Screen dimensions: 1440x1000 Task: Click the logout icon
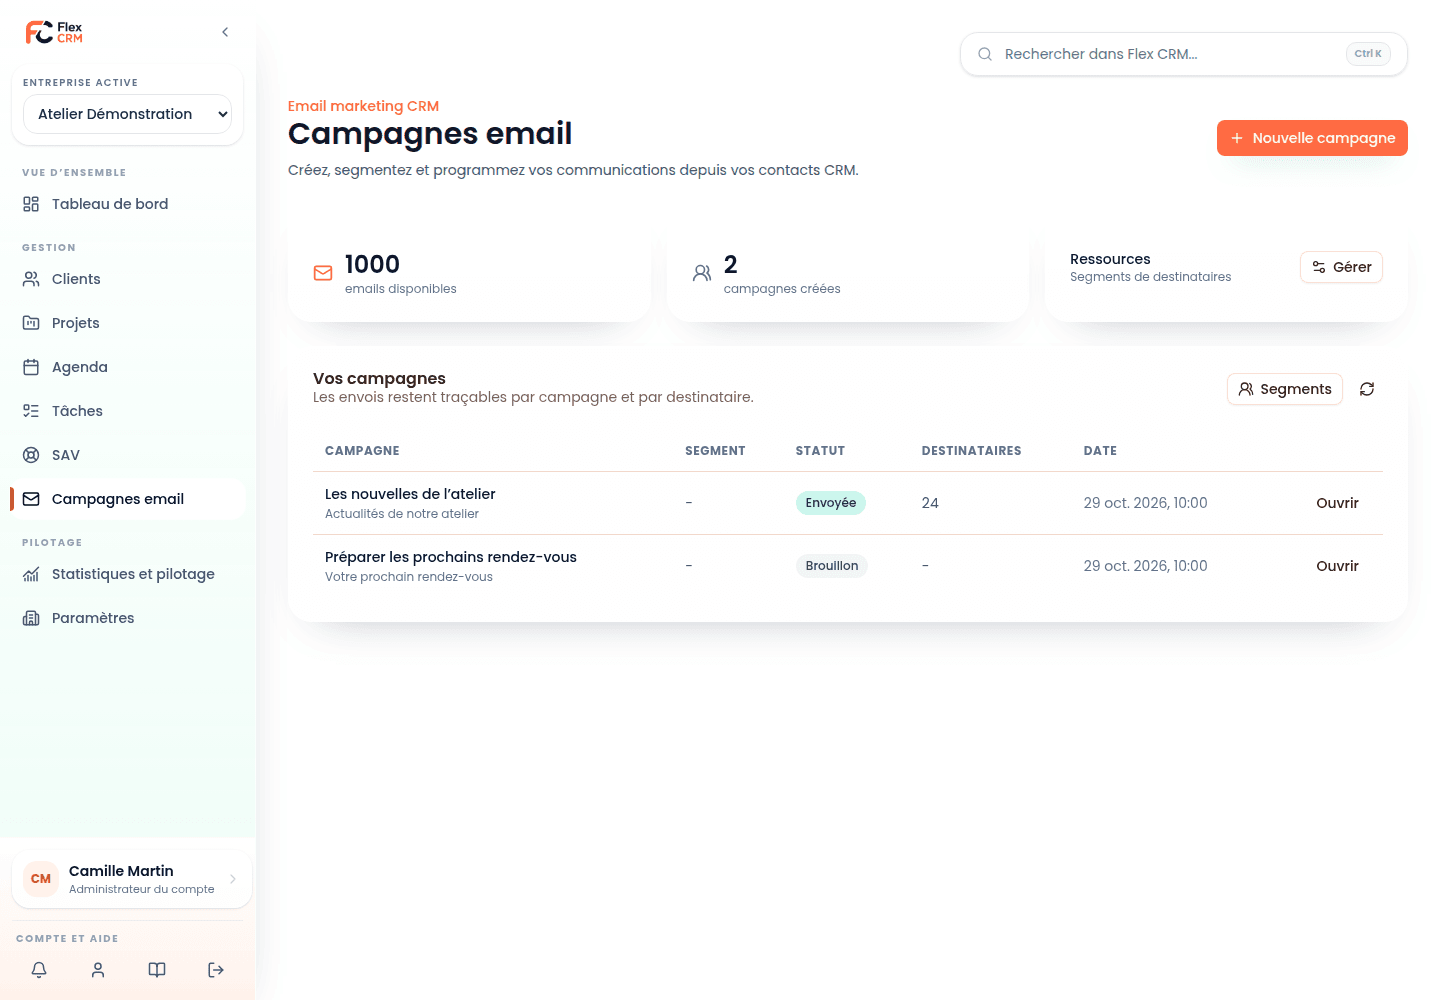[216, 970]
